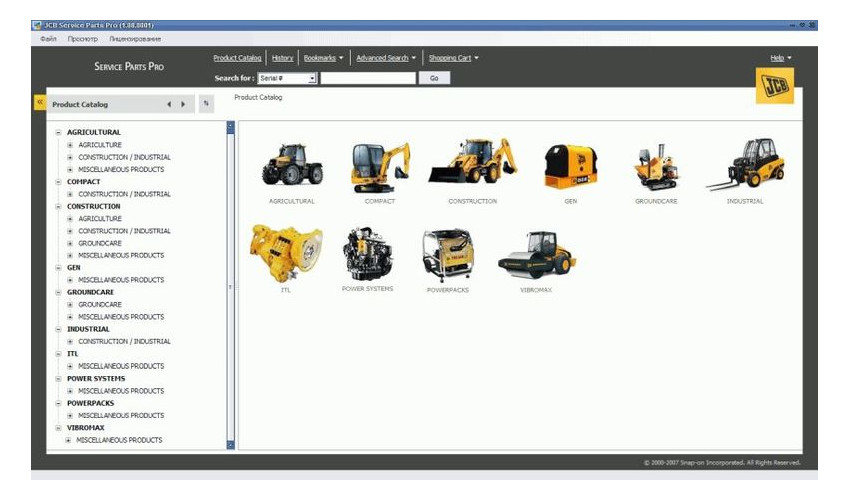Screen dimensions: 849x500
Task: Collapse the GEN tree node
Action: [x=58, y=268]
